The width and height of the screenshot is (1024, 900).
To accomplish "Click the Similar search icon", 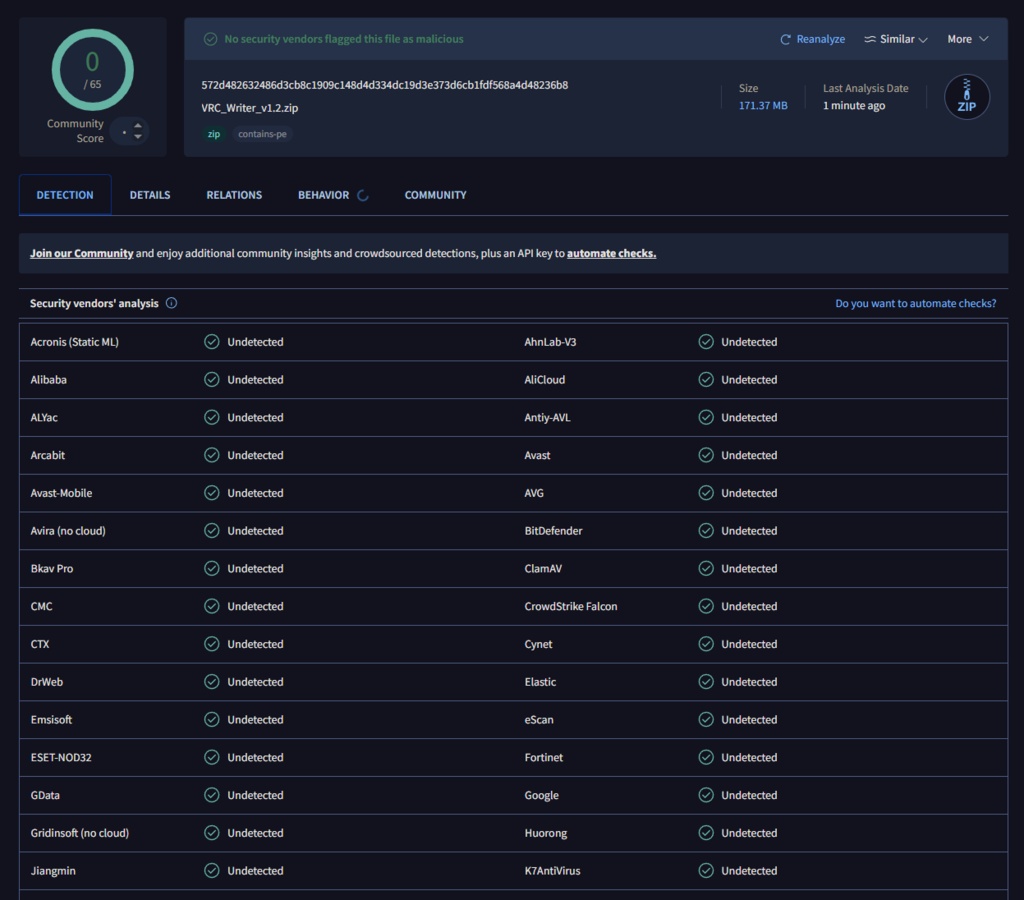I will tap(870, 39).
